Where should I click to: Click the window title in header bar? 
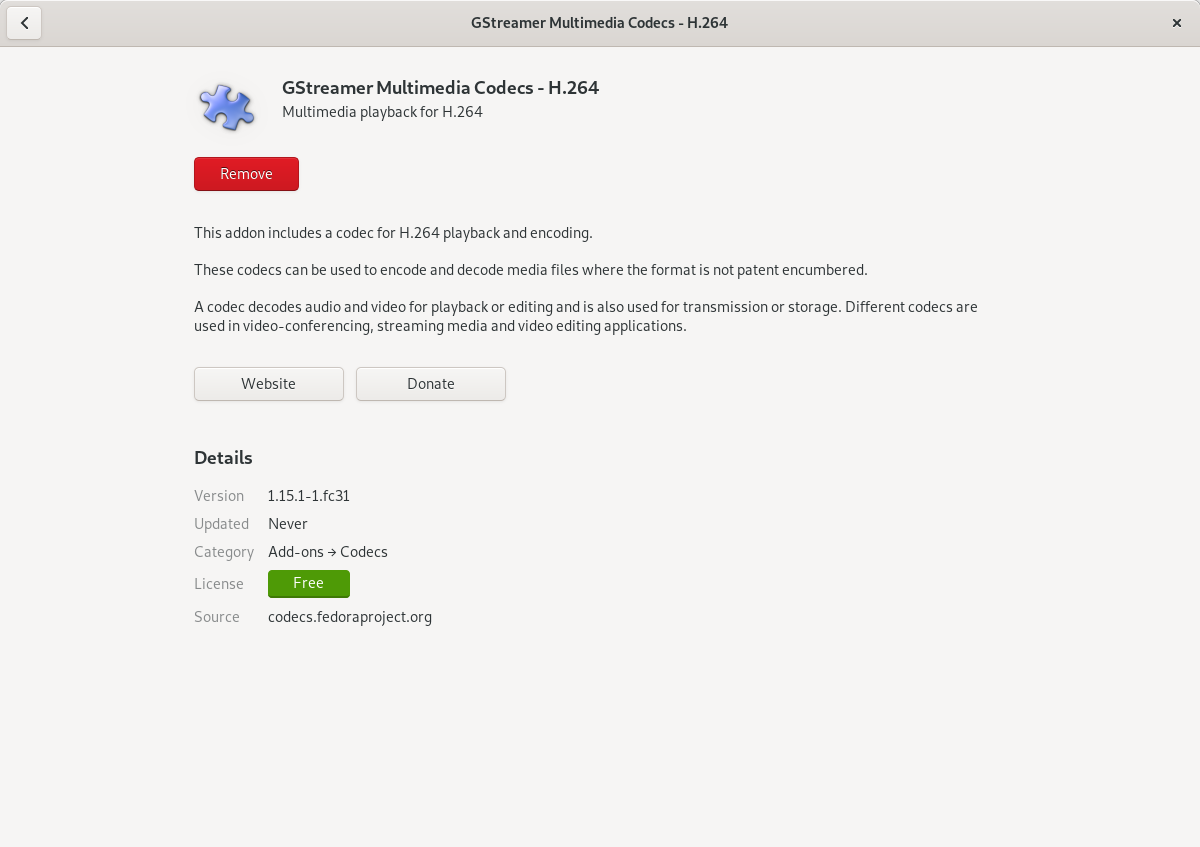pyautogui.click(x=599, y=23)
